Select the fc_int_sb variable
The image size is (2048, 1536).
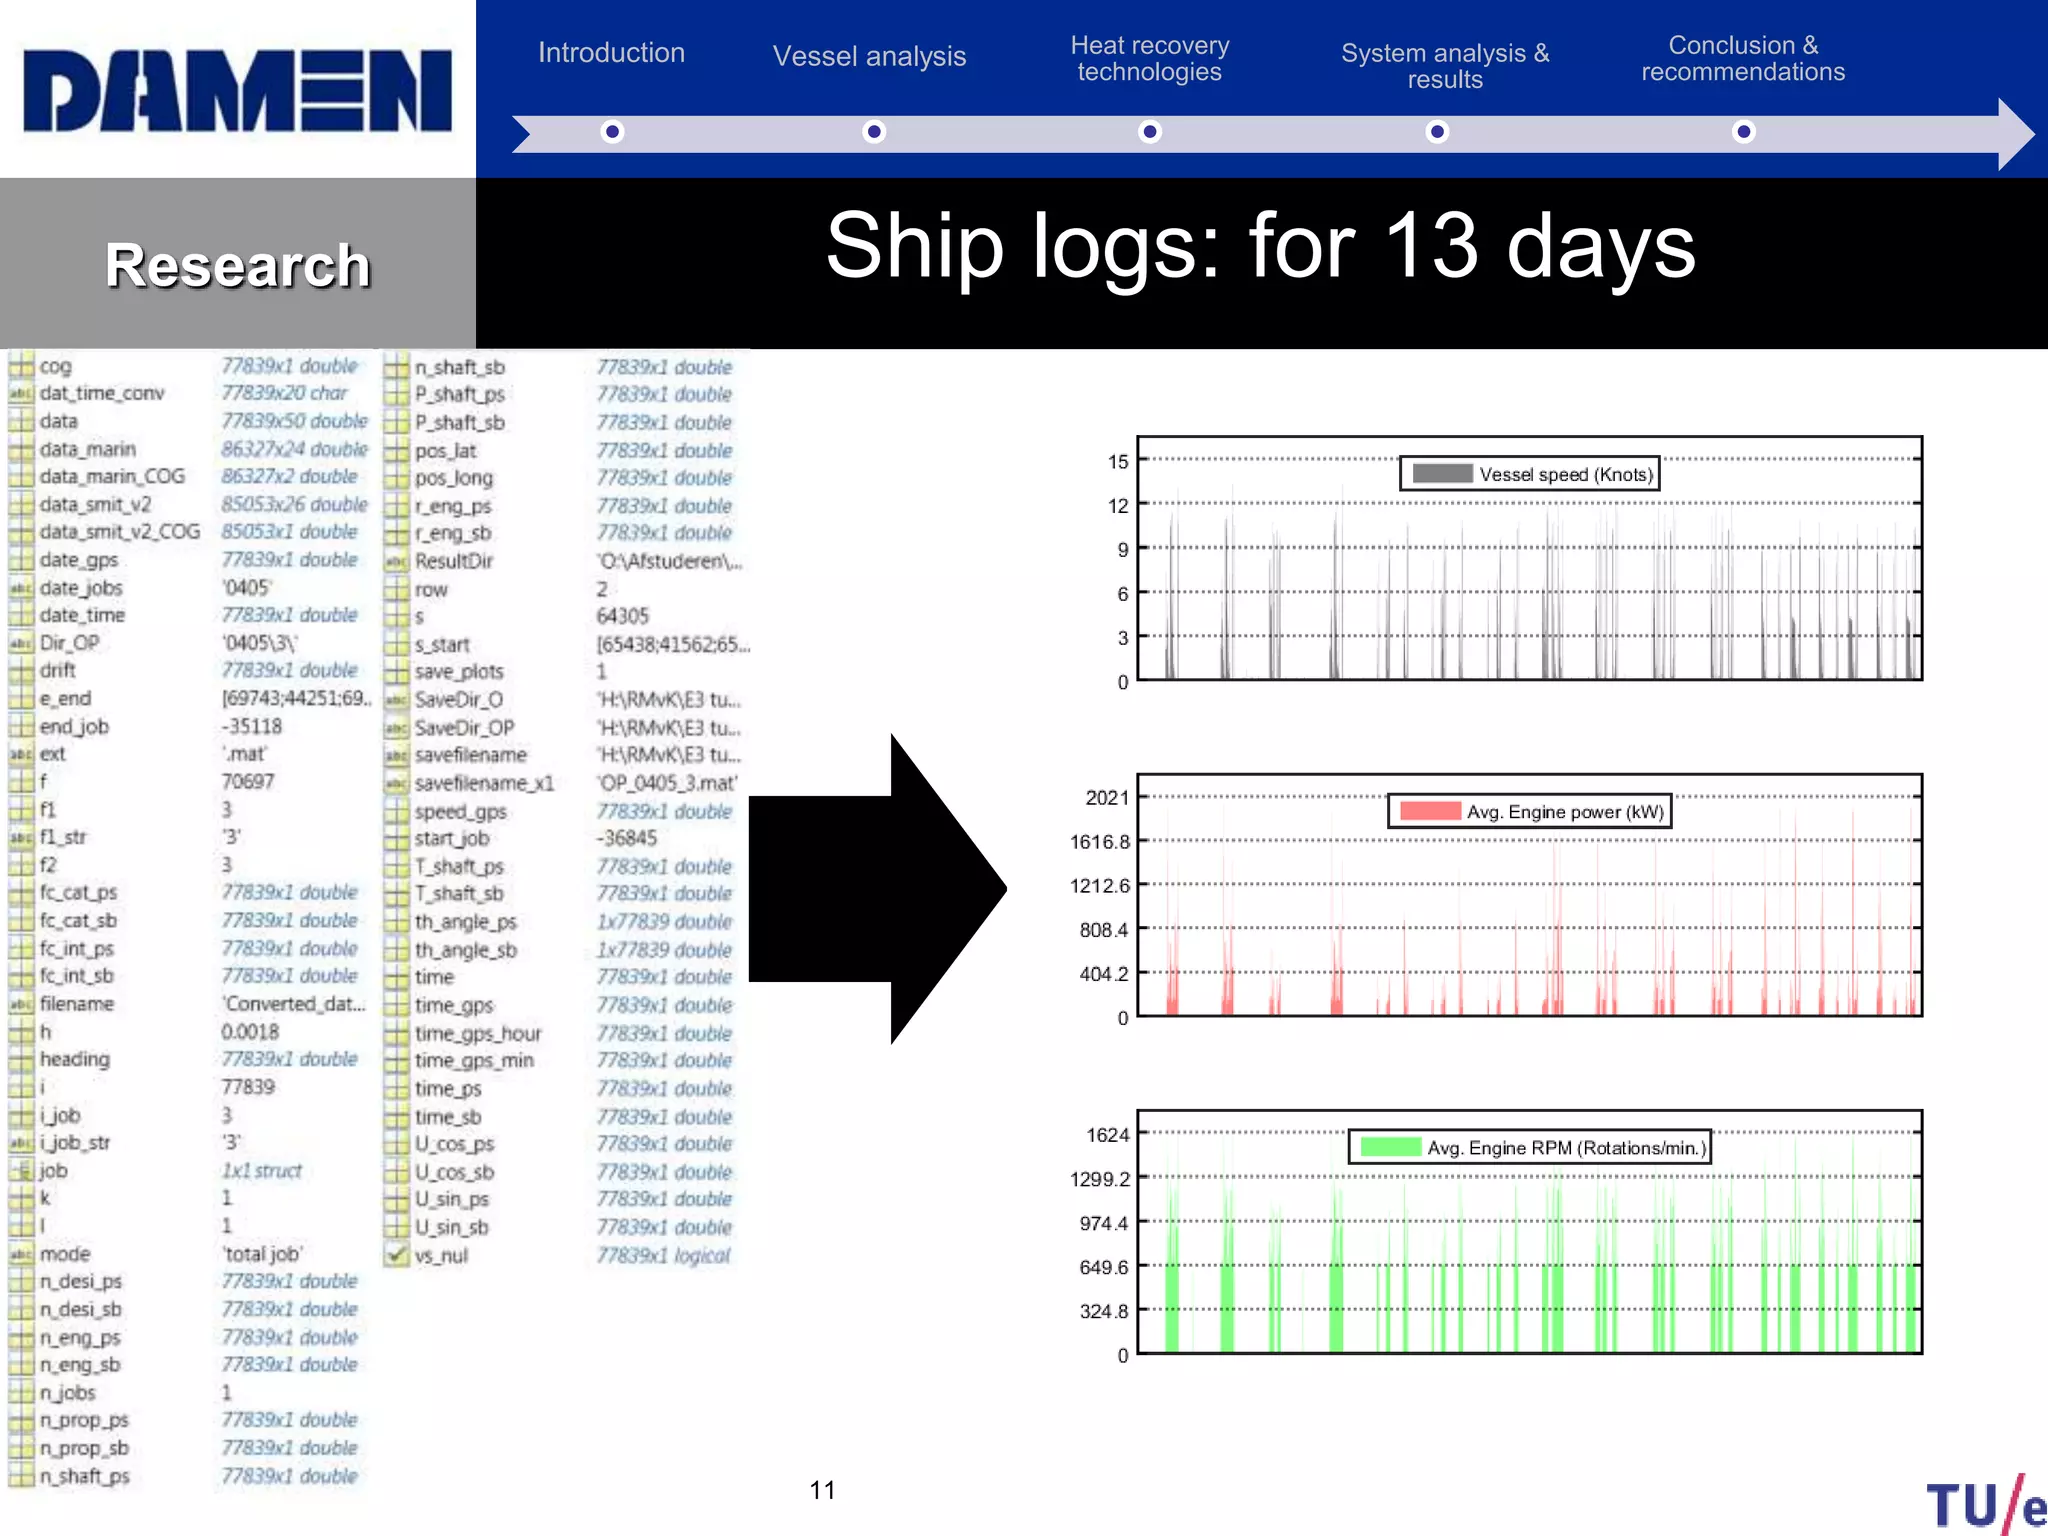76,975
